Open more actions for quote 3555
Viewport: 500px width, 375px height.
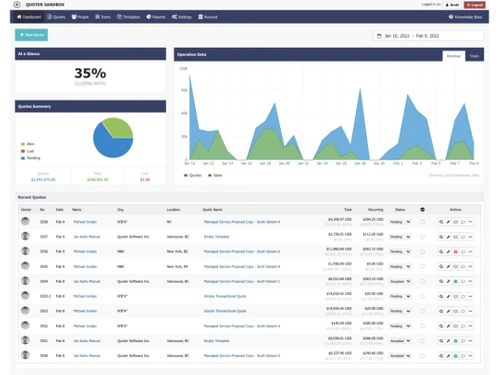470,266
